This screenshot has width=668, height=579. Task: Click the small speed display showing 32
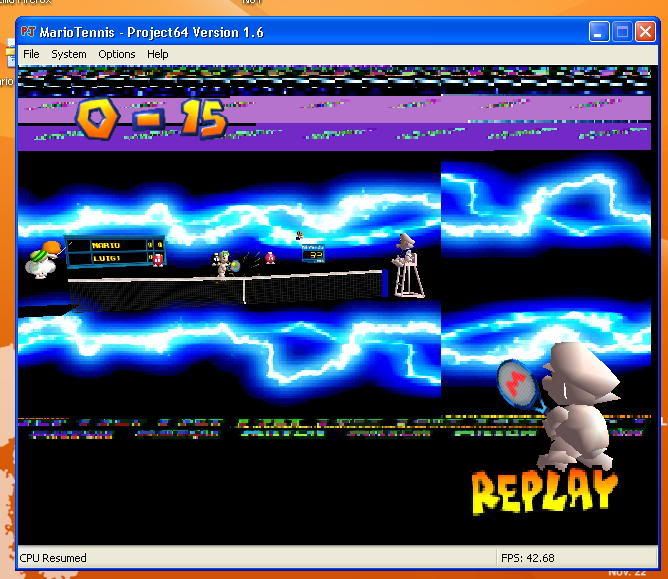point(313,254)
